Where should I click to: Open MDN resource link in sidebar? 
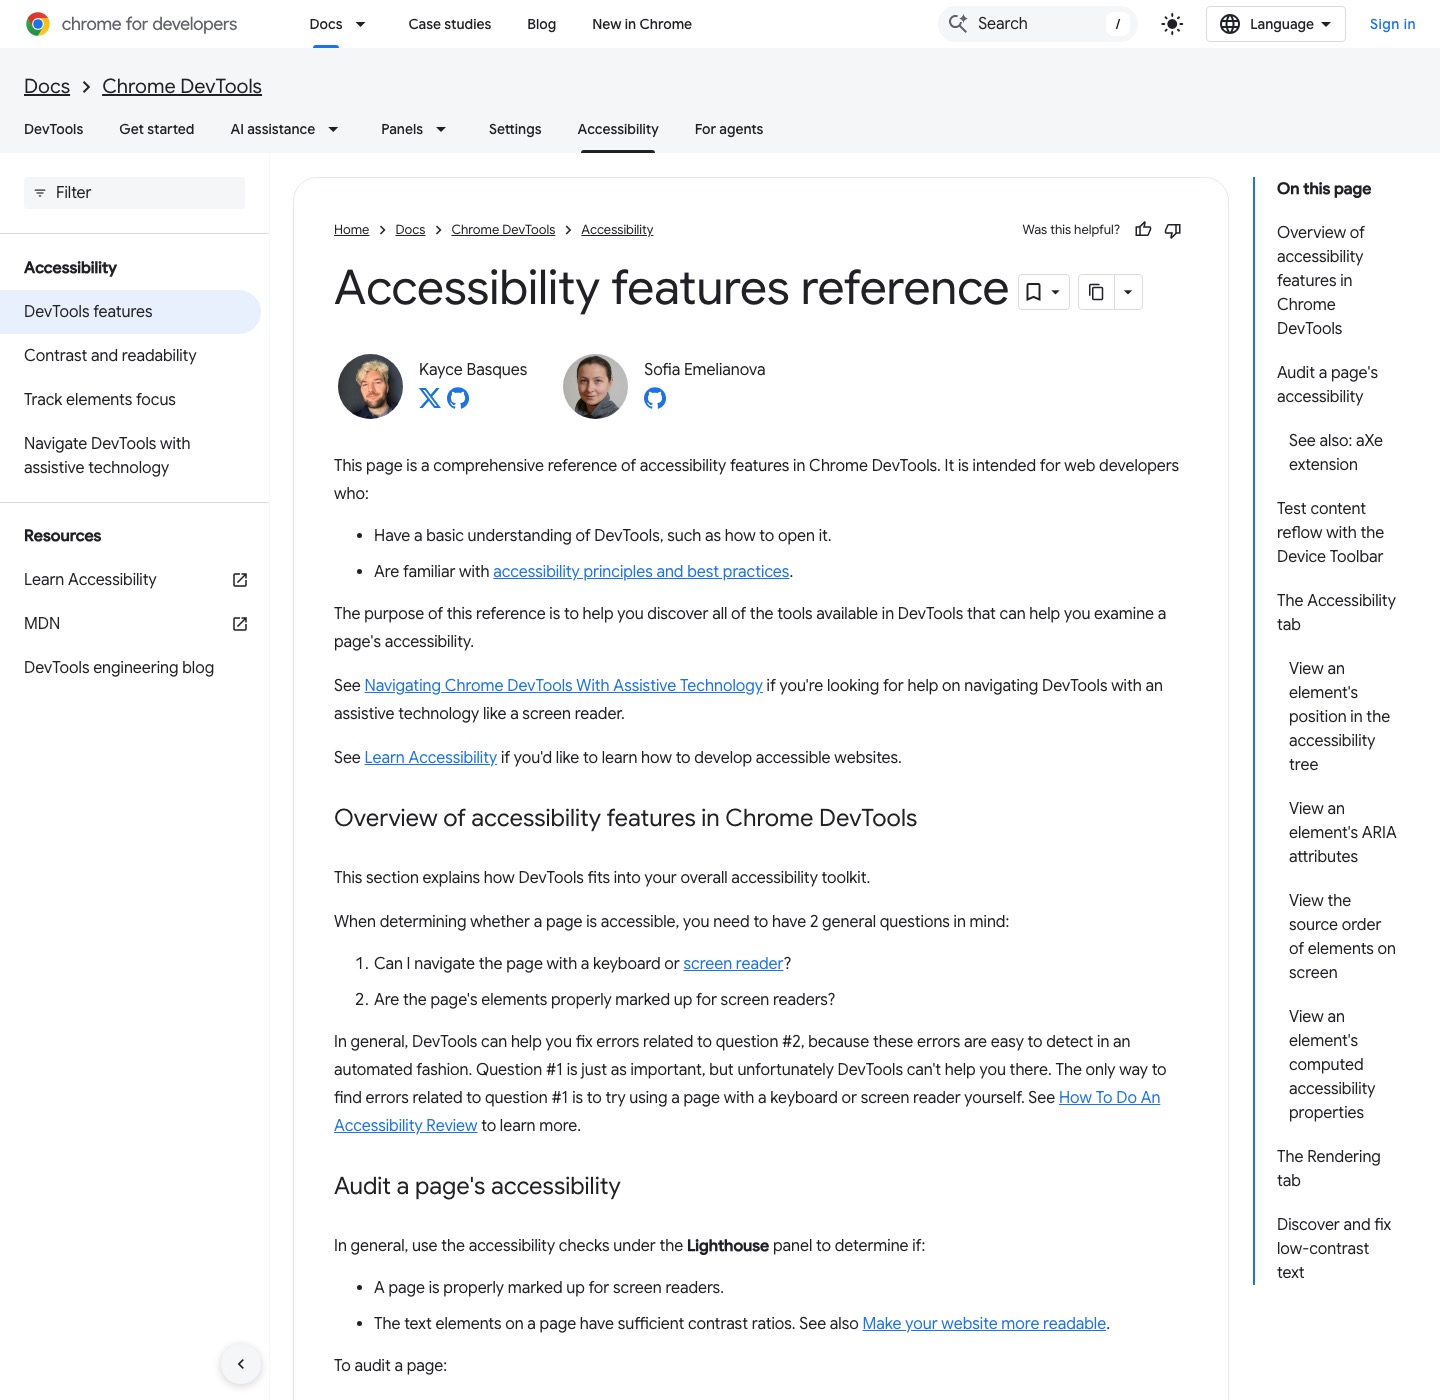[42, 624]
